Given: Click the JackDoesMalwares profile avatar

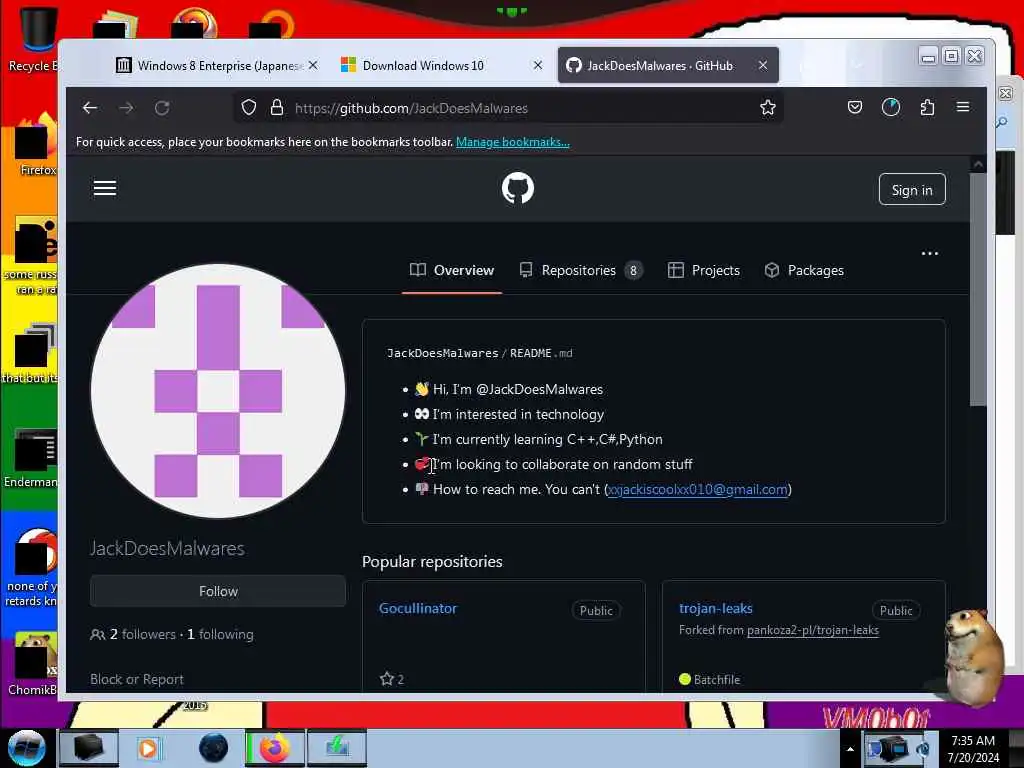Looking at the screenshot, I should tap(218, 391).
